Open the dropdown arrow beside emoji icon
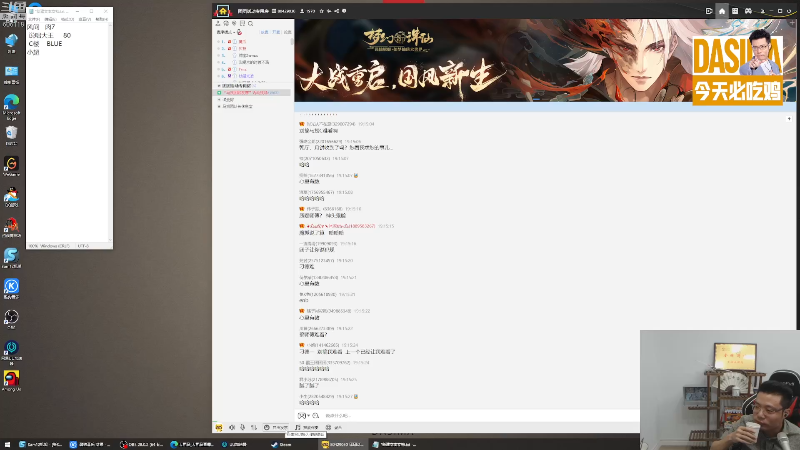 309,416
